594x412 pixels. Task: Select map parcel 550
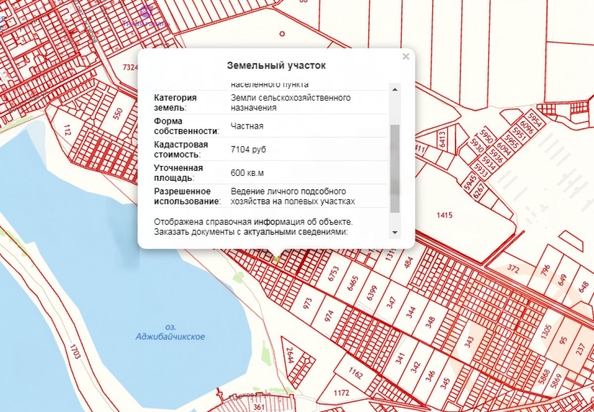pyautogui.click(x=119, y=113)
